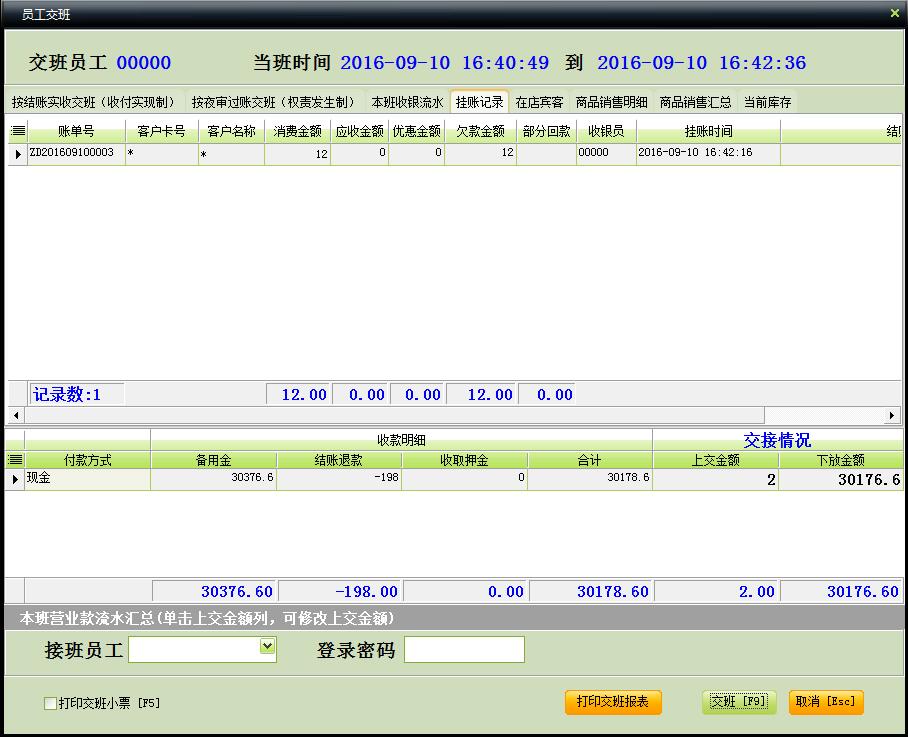Open the payment grid column selector icon

(x=14, y=460)
